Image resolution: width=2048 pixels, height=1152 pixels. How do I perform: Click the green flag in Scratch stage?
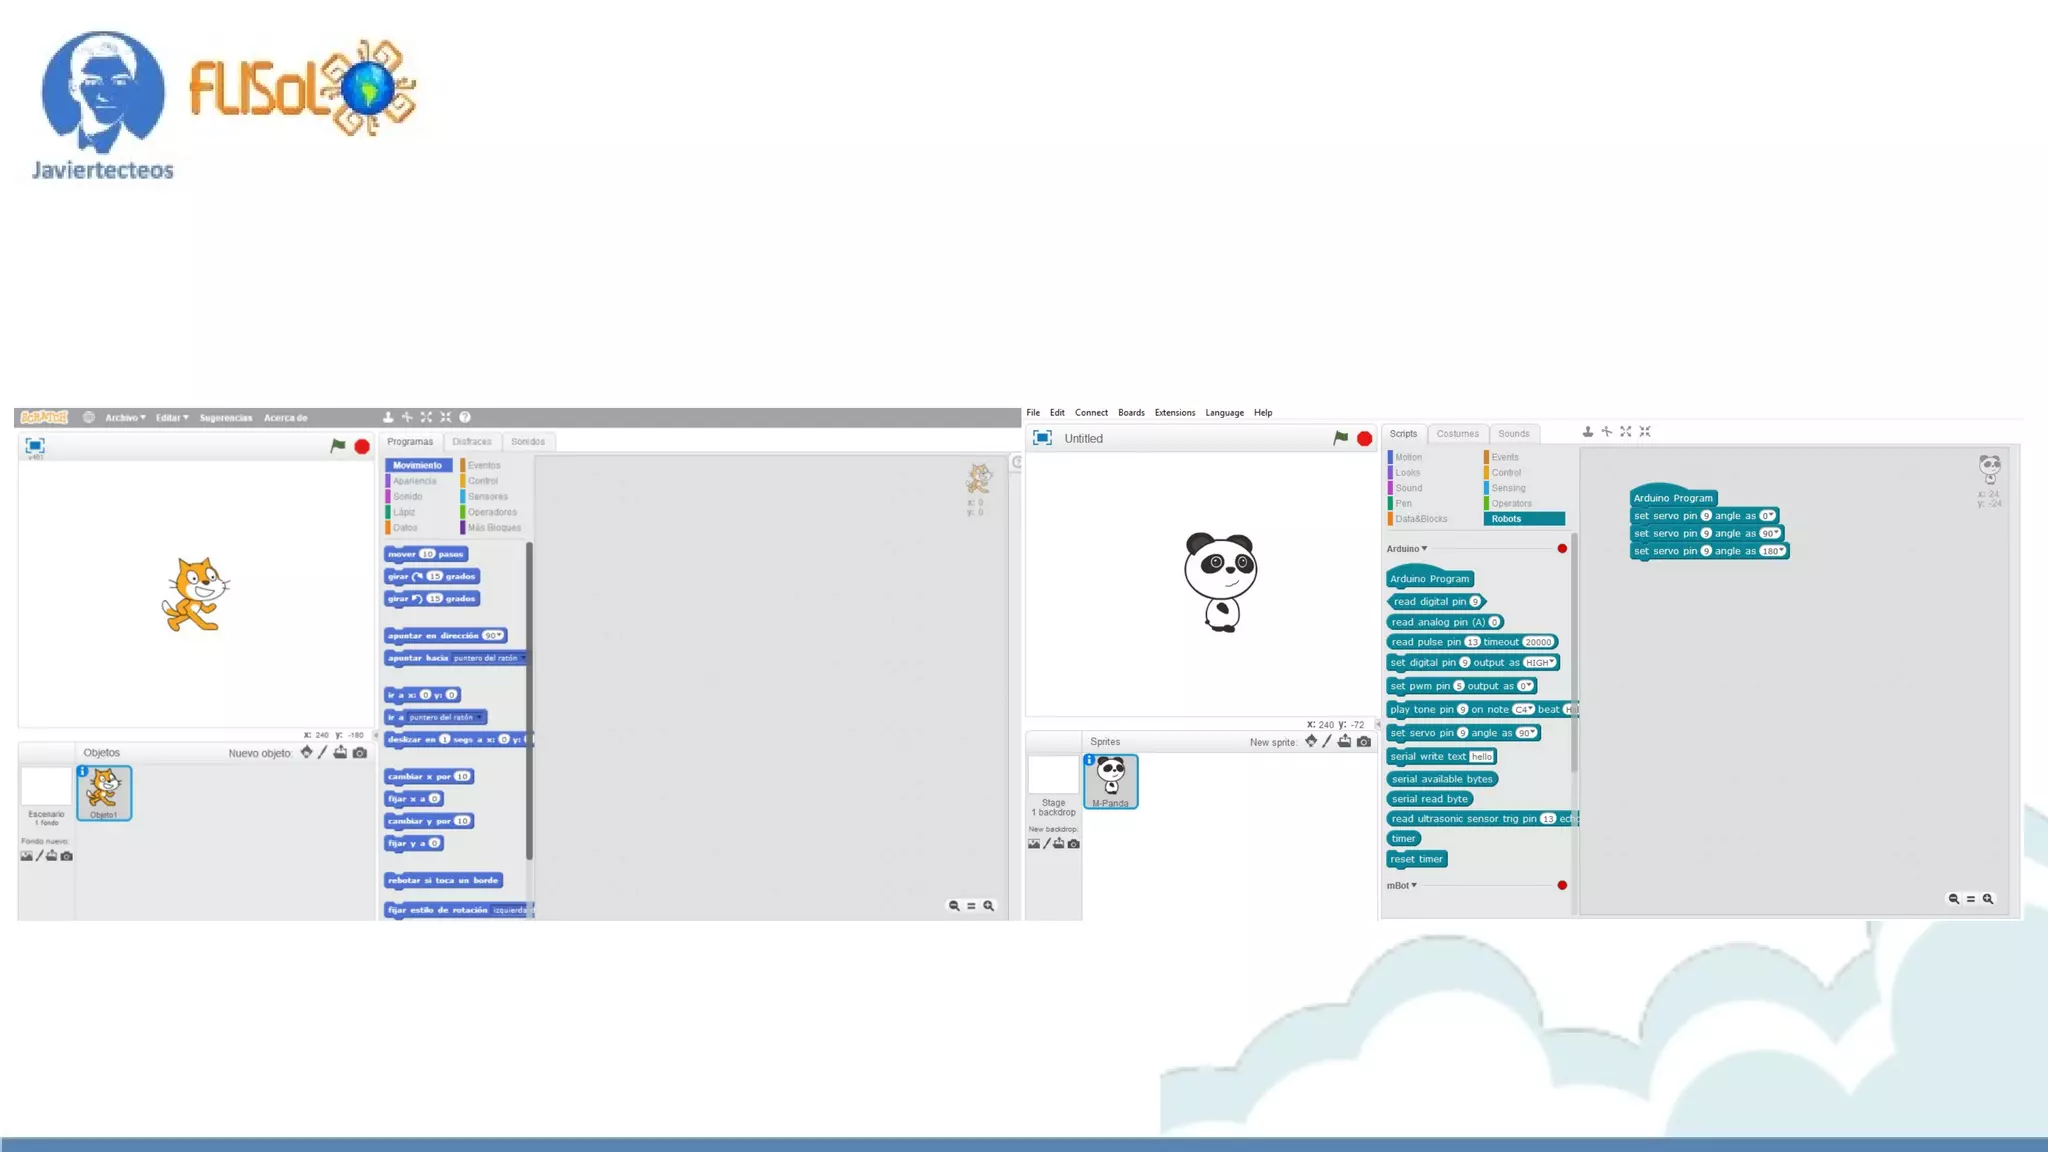pos(338,446)
